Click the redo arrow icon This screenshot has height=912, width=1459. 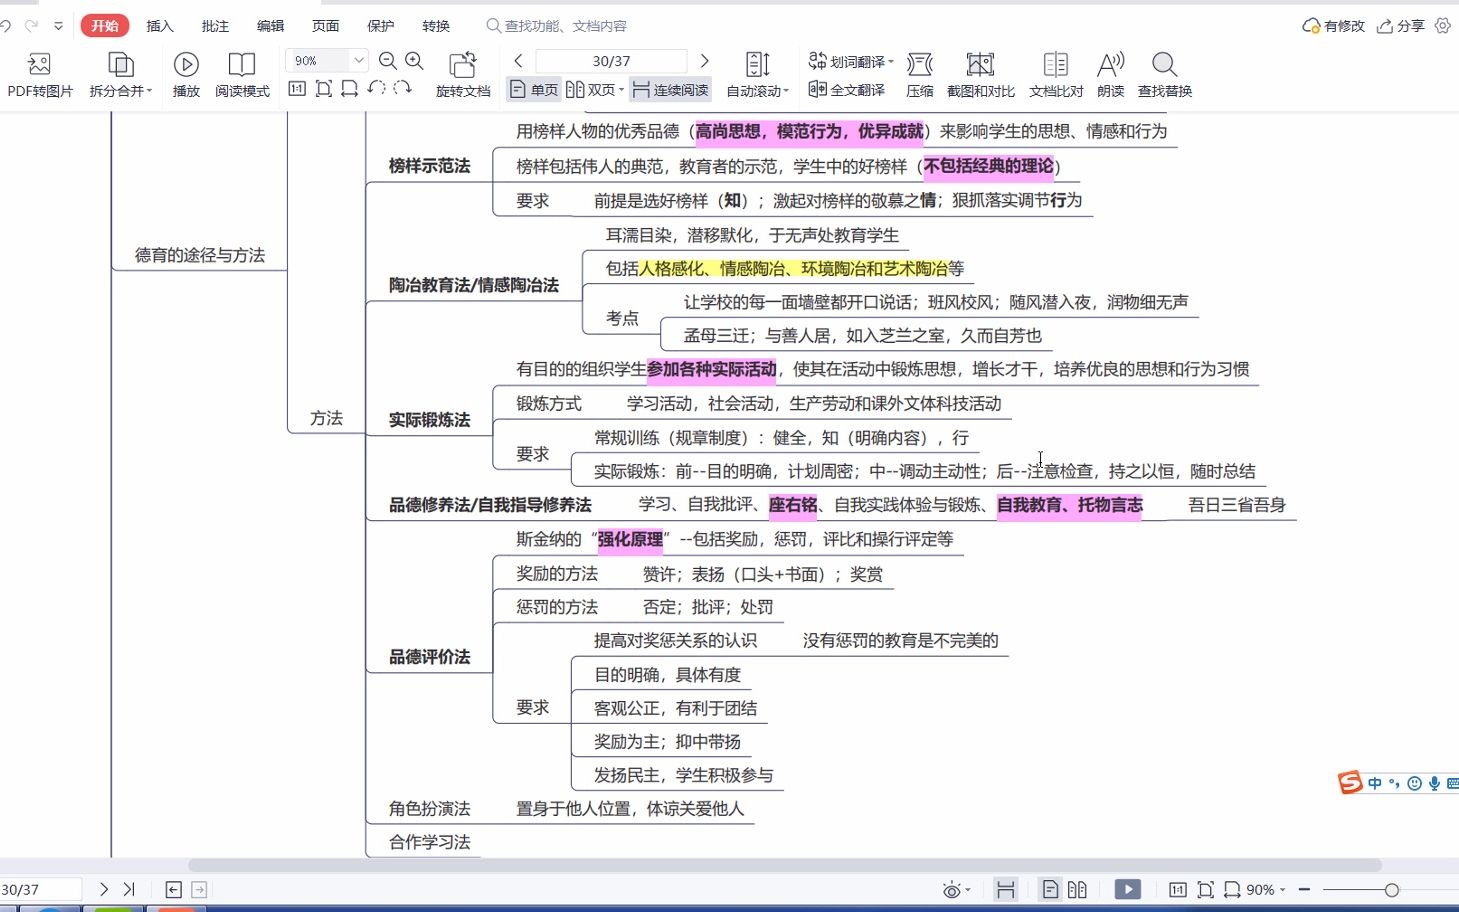point(32,26)
